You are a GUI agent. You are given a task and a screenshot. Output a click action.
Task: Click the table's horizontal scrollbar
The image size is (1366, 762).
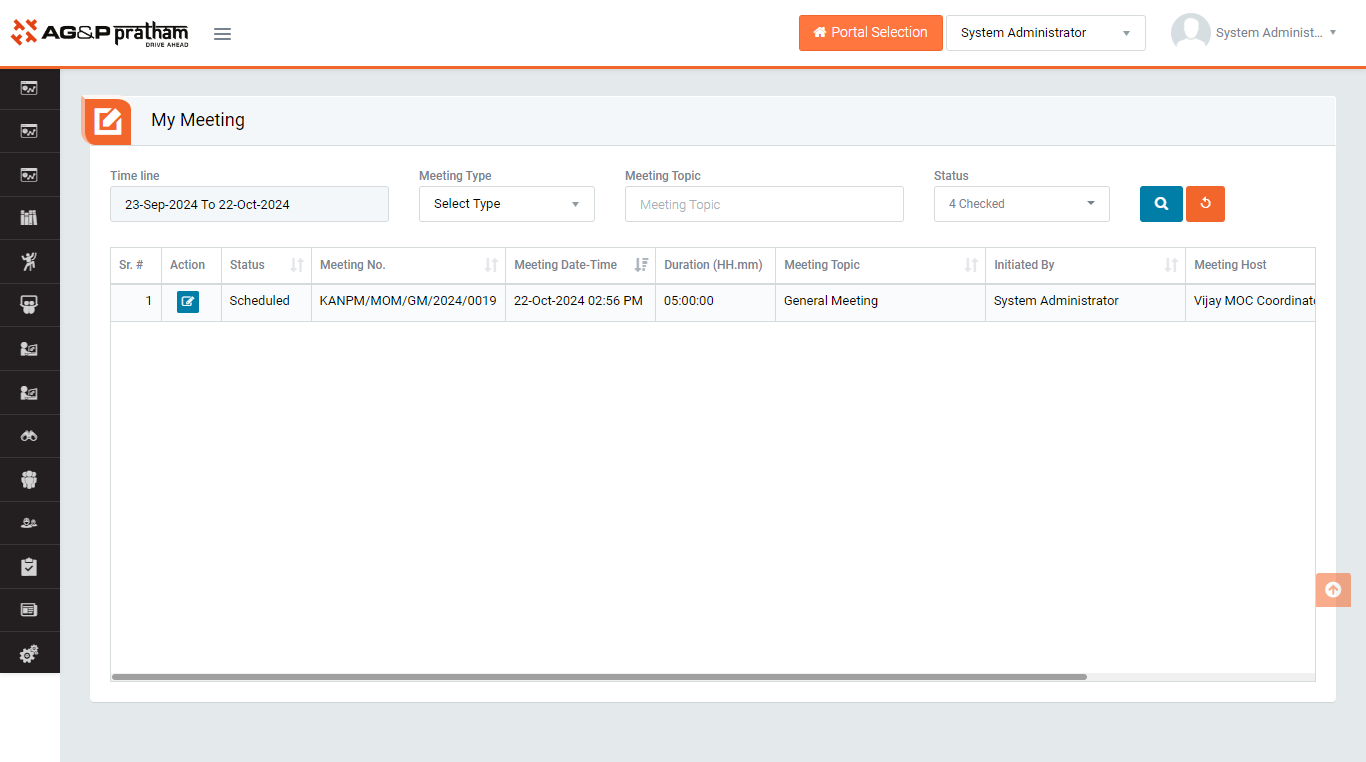(x=599, y=677)
